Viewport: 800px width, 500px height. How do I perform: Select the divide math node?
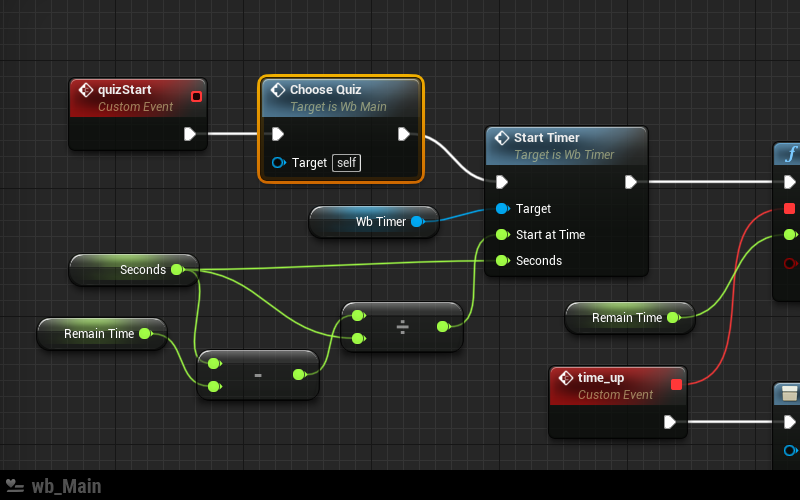click(x=402, y=327)
